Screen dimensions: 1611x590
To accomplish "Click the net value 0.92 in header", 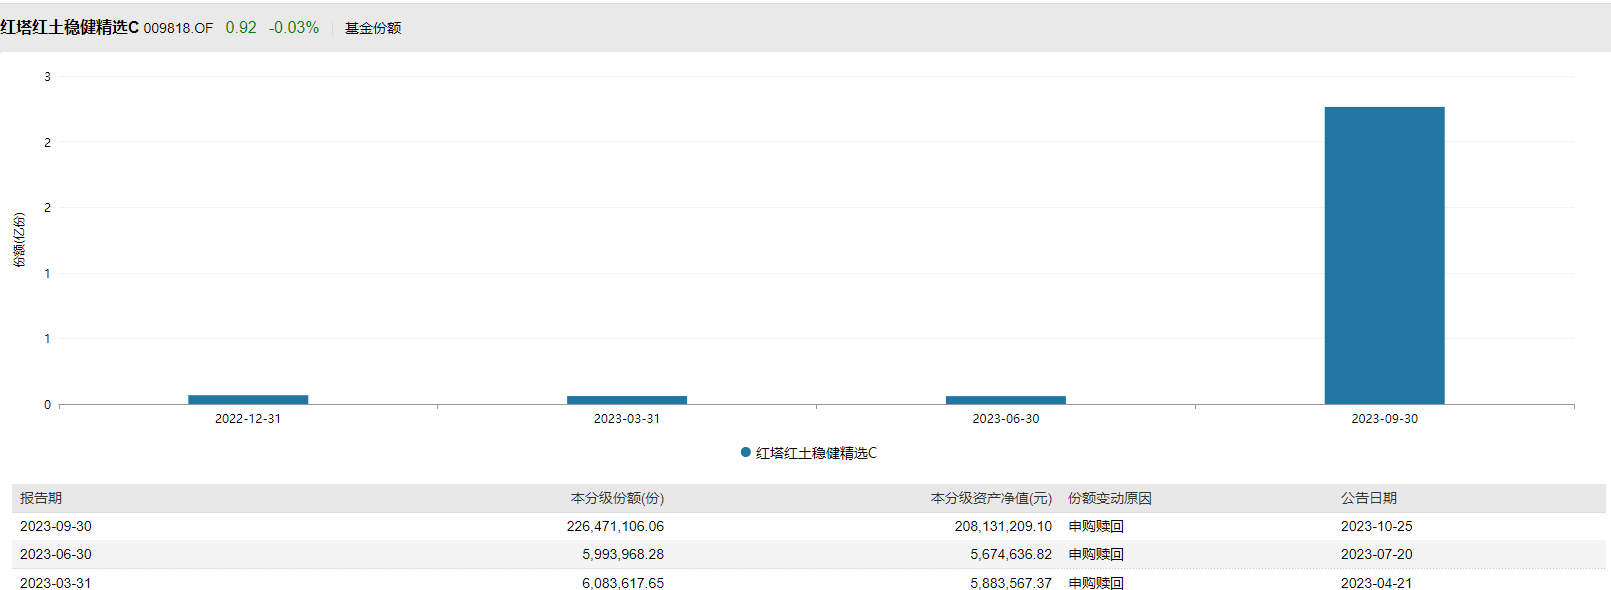I will [241, 28].
